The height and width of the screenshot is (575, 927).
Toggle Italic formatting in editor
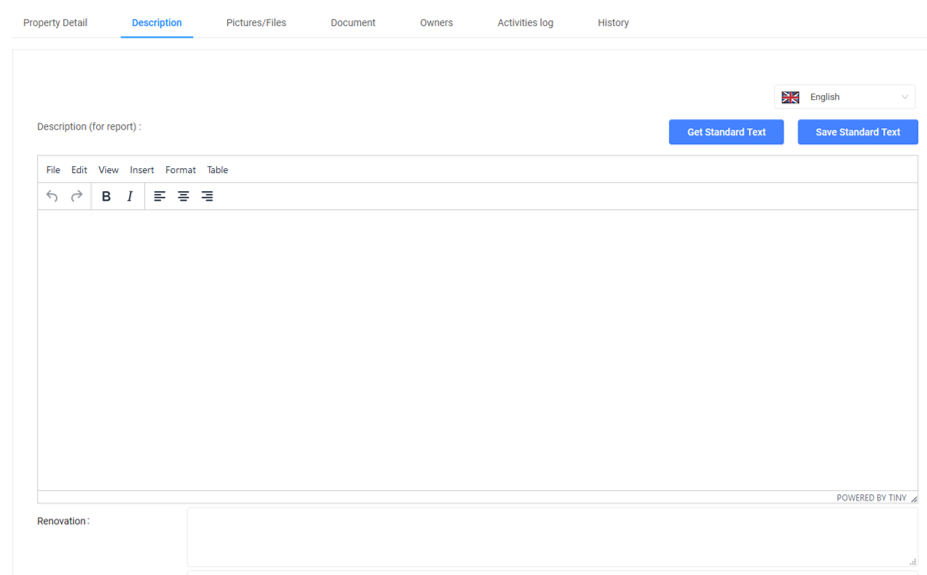(x=130, y=196)
